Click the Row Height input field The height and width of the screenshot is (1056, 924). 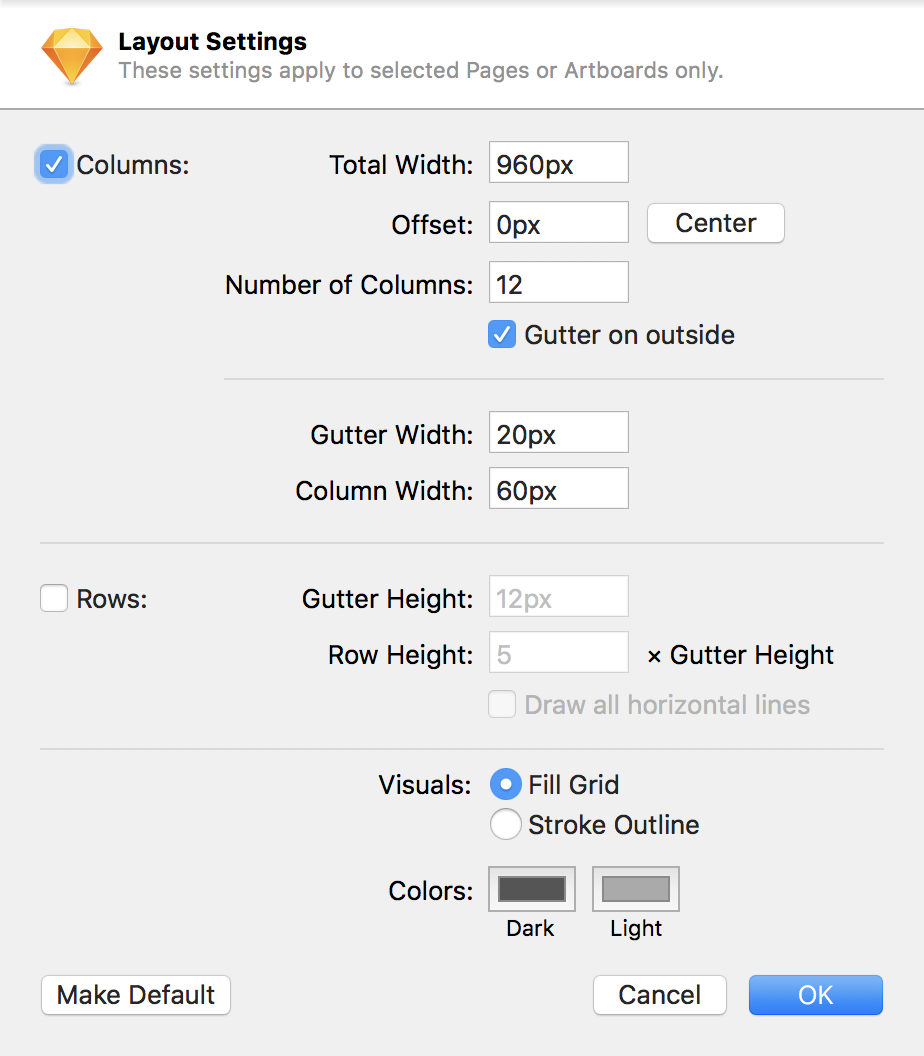tap(559, 654)
